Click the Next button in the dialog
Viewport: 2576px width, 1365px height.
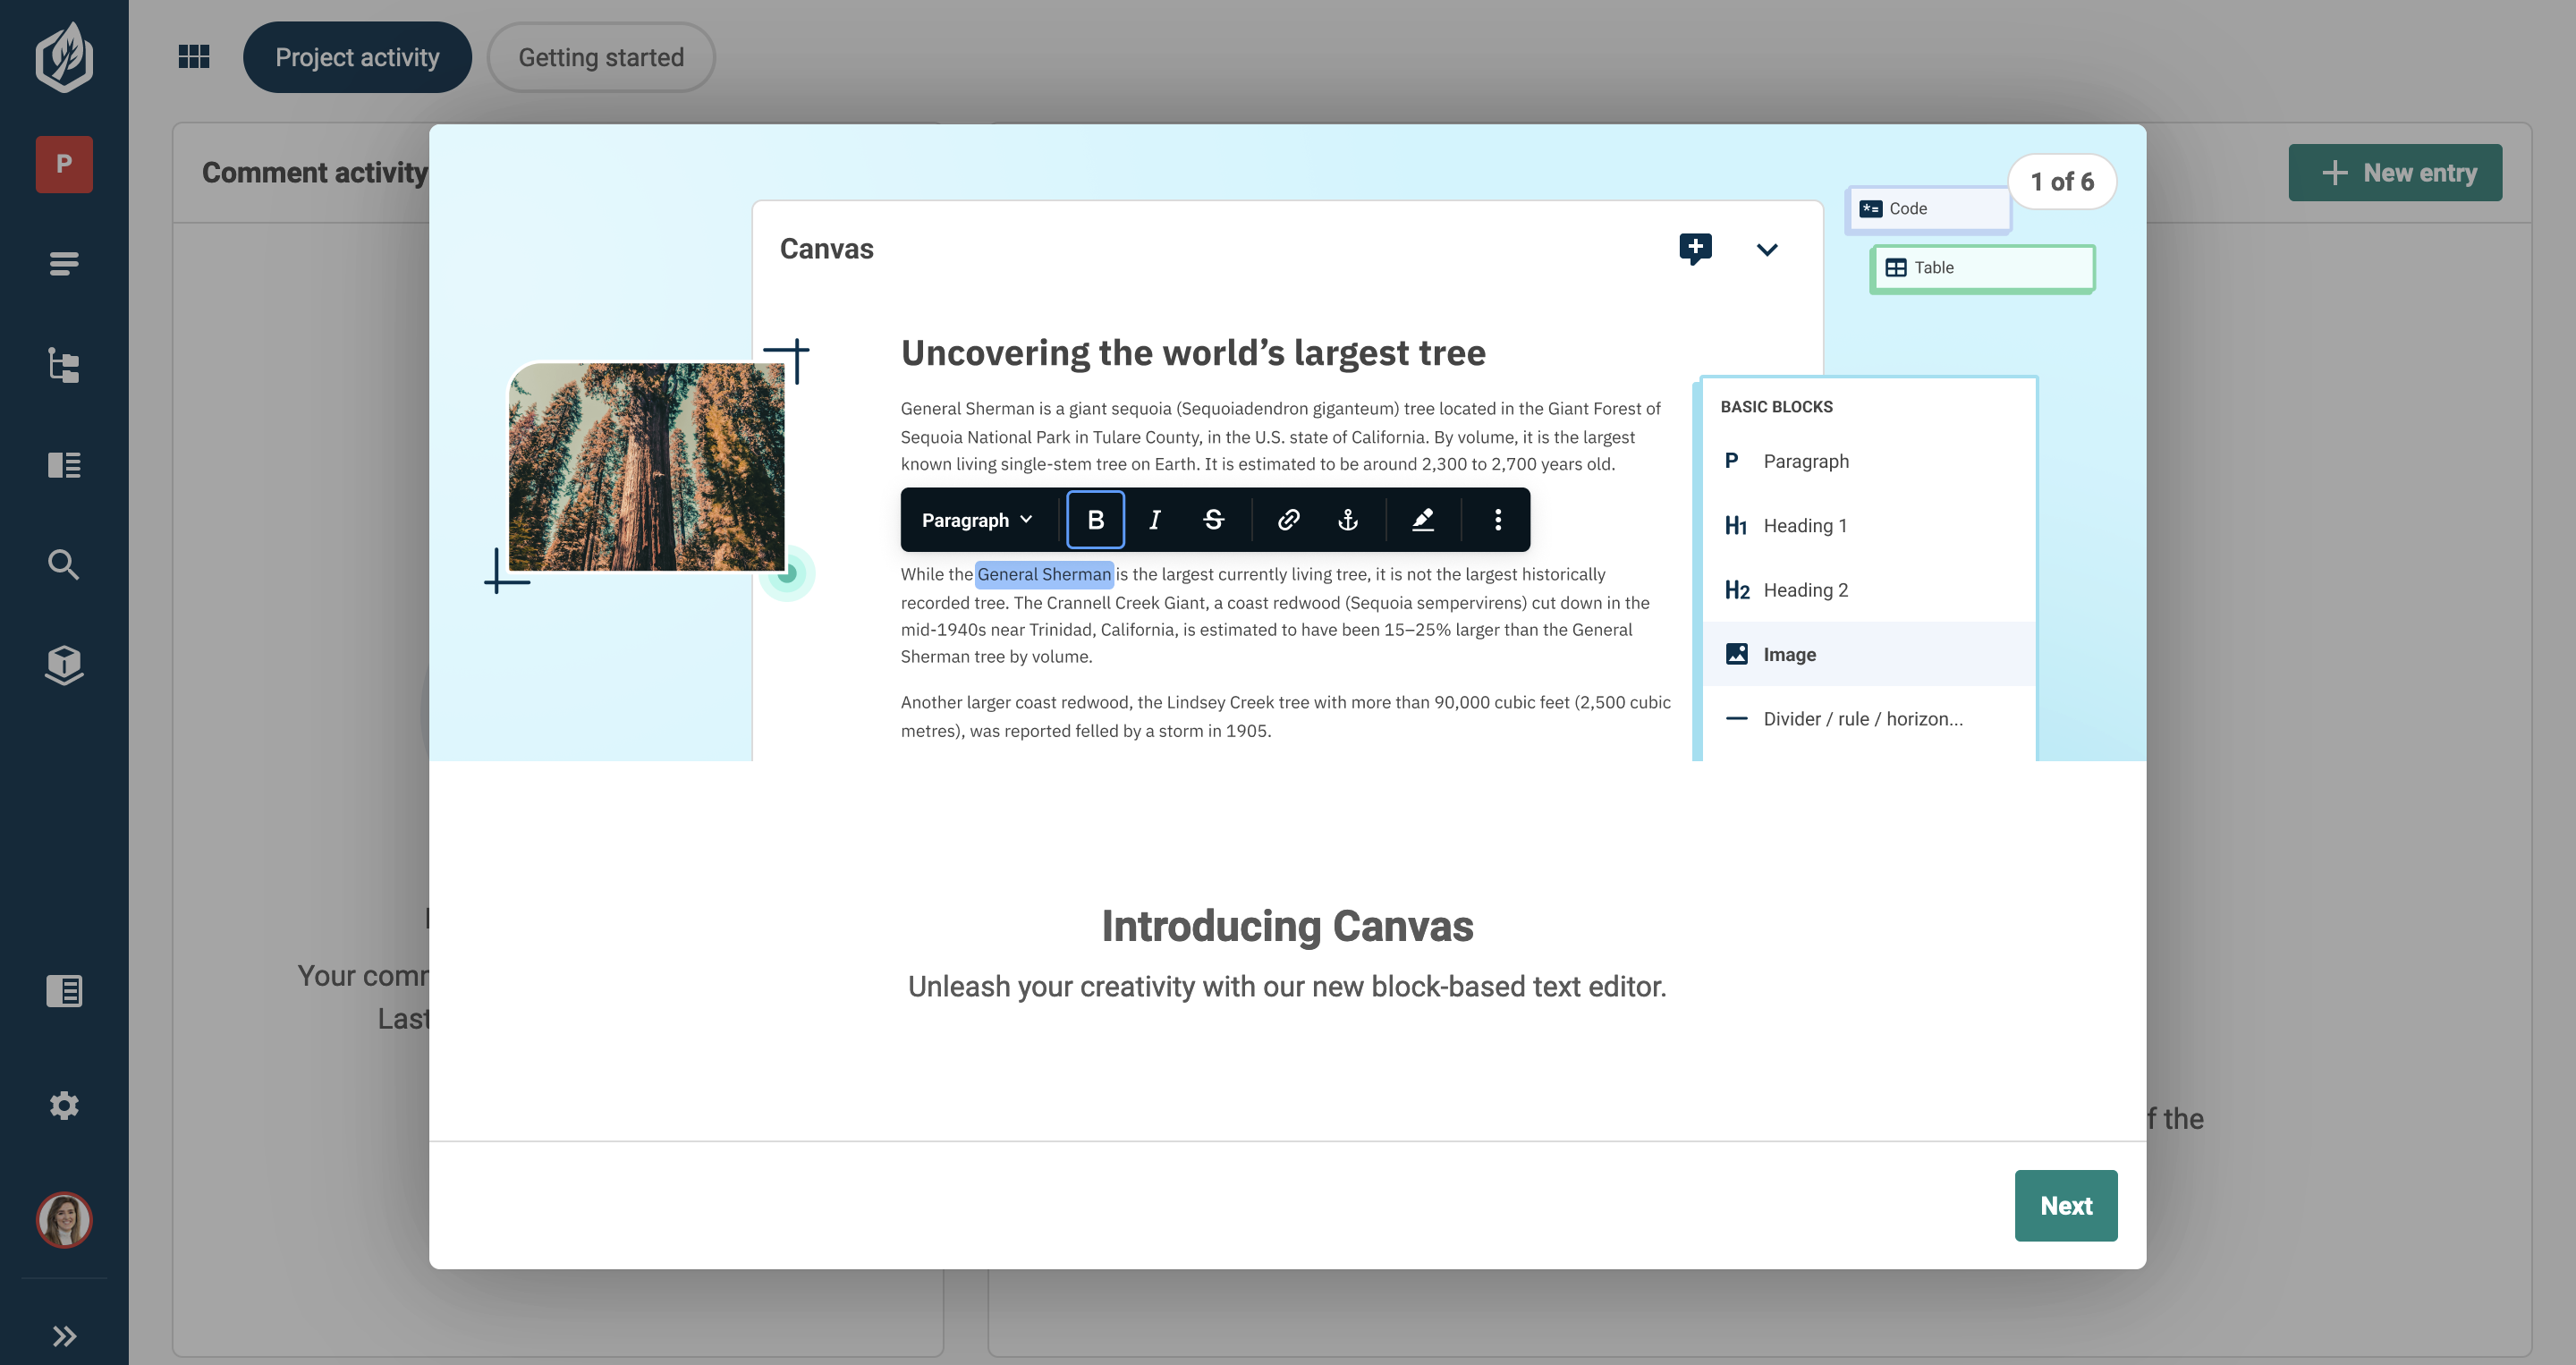coord(2066,1206)
